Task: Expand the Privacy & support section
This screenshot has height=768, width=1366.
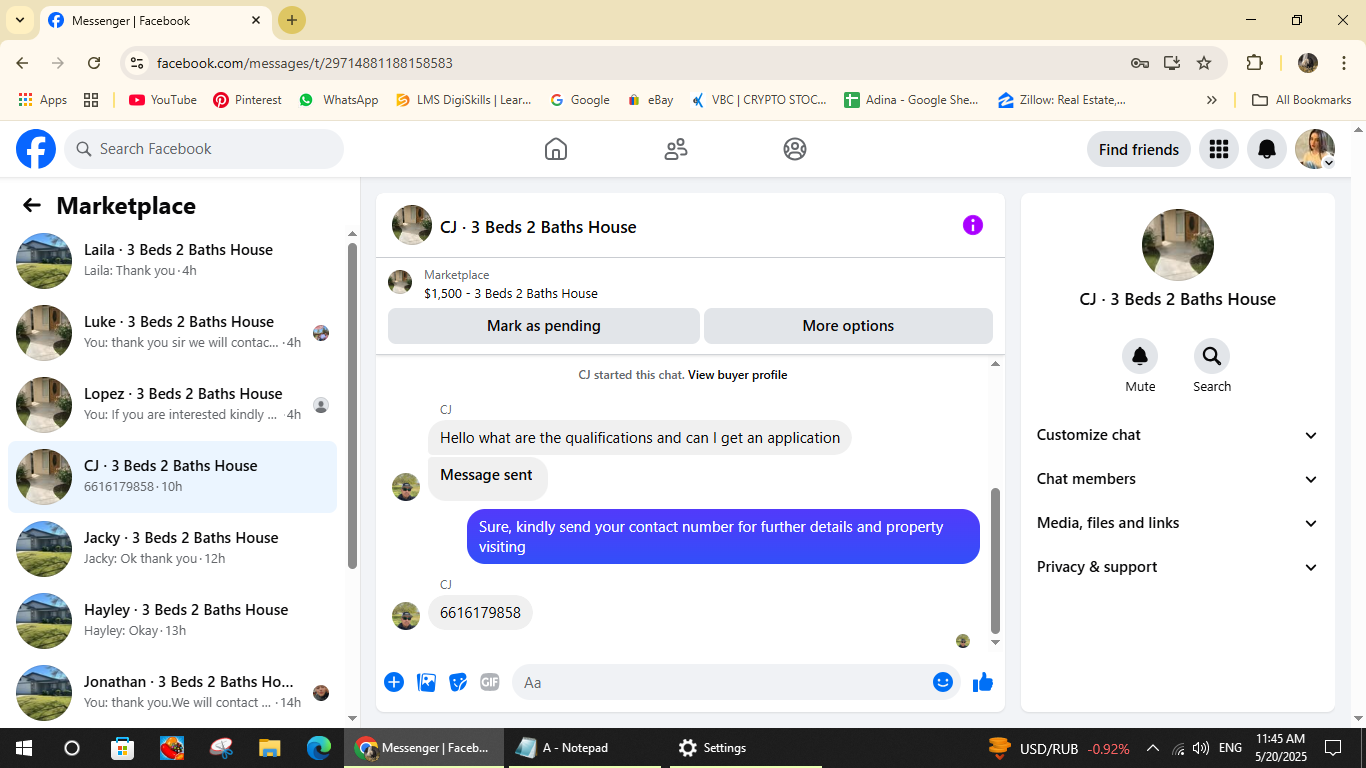Action: pyautogui.click(x=1178, y=567)
